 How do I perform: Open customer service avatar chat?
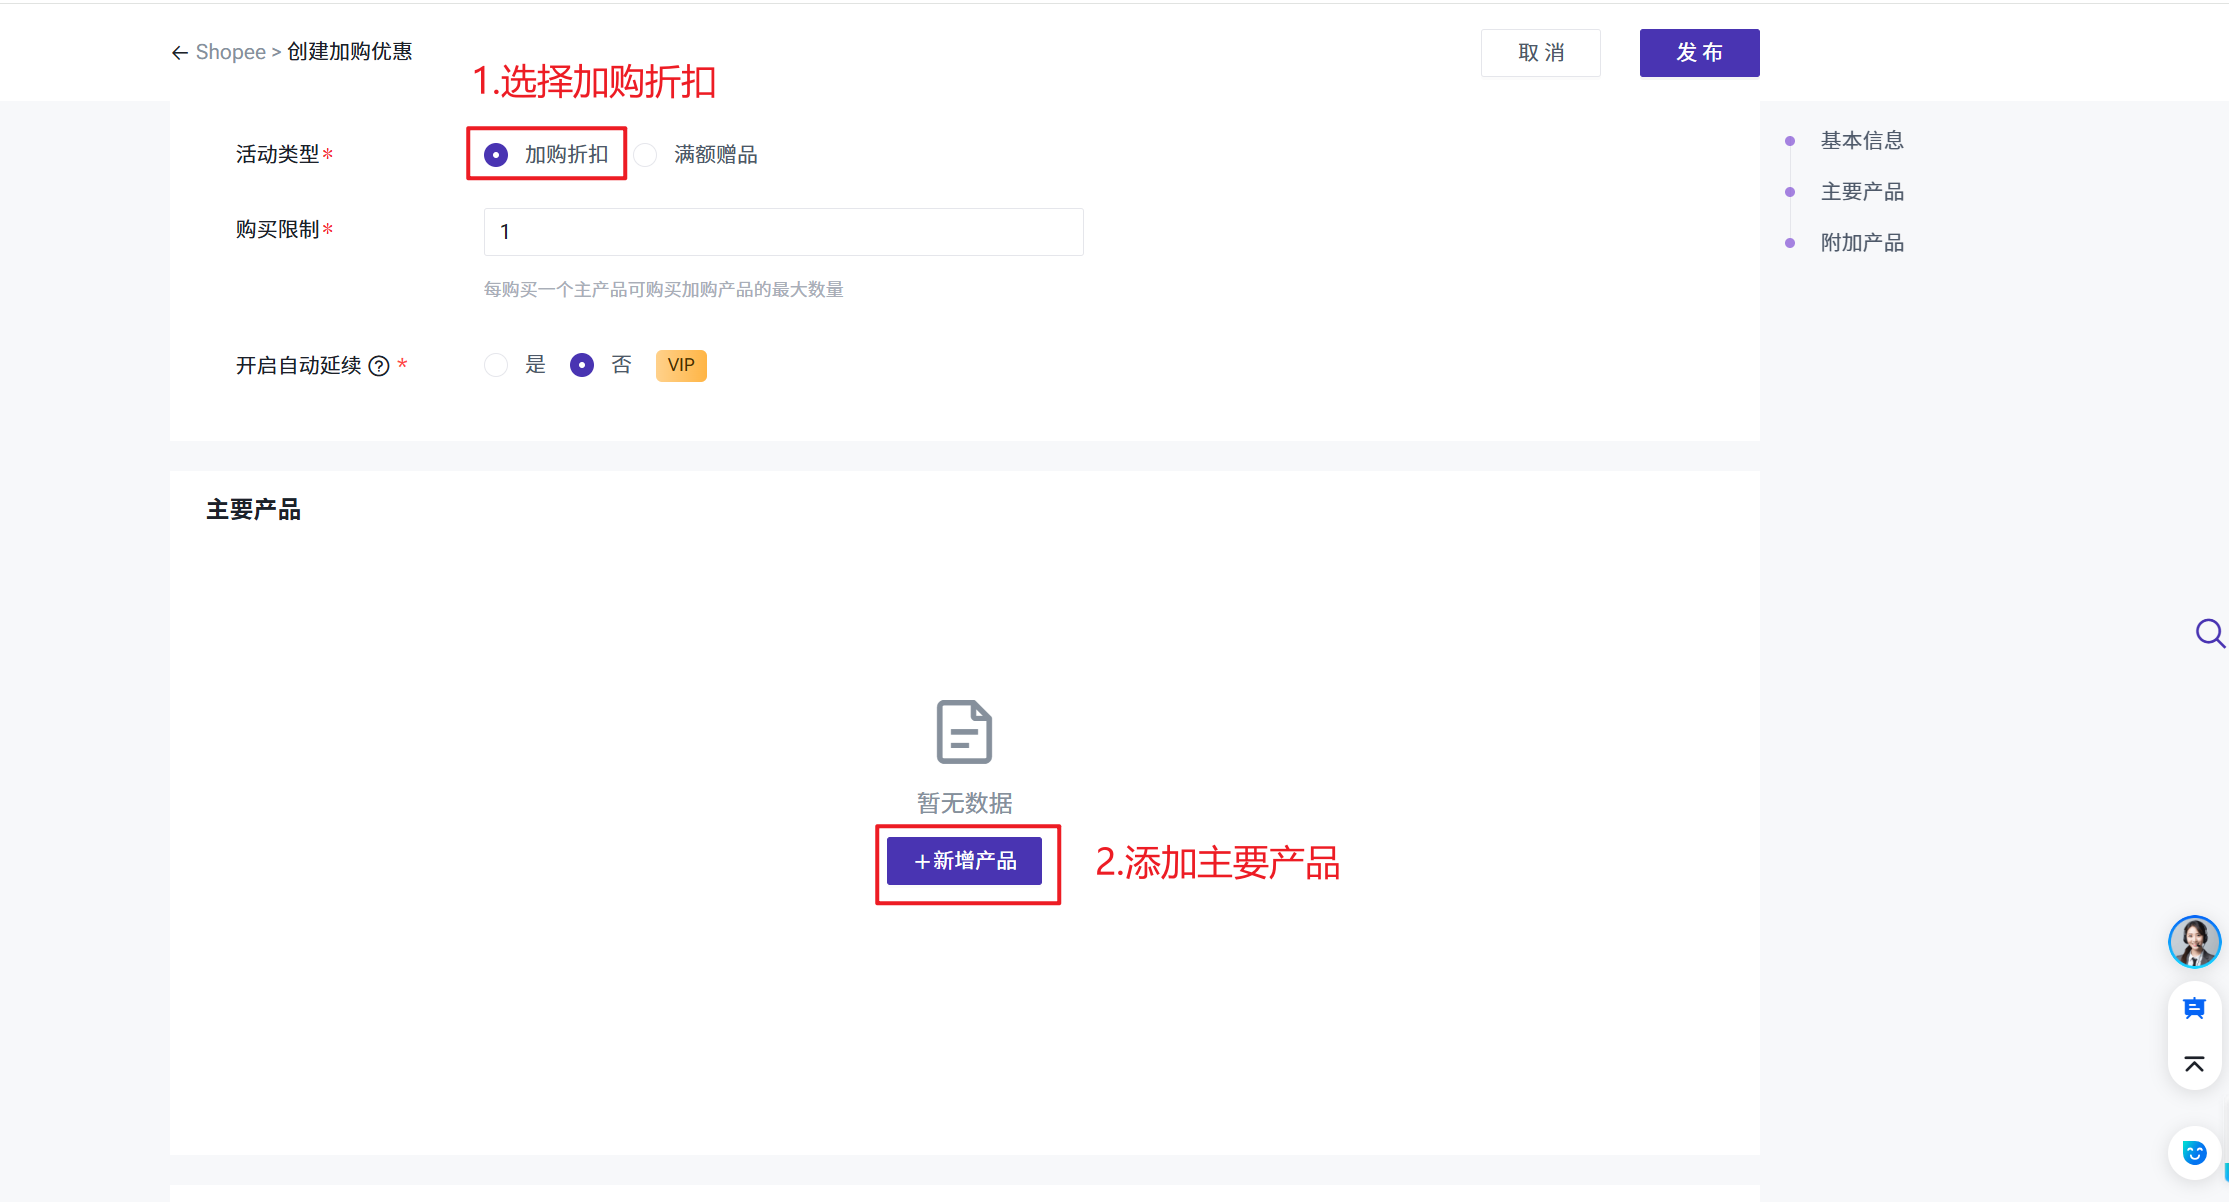click(x=2194, y=942)
